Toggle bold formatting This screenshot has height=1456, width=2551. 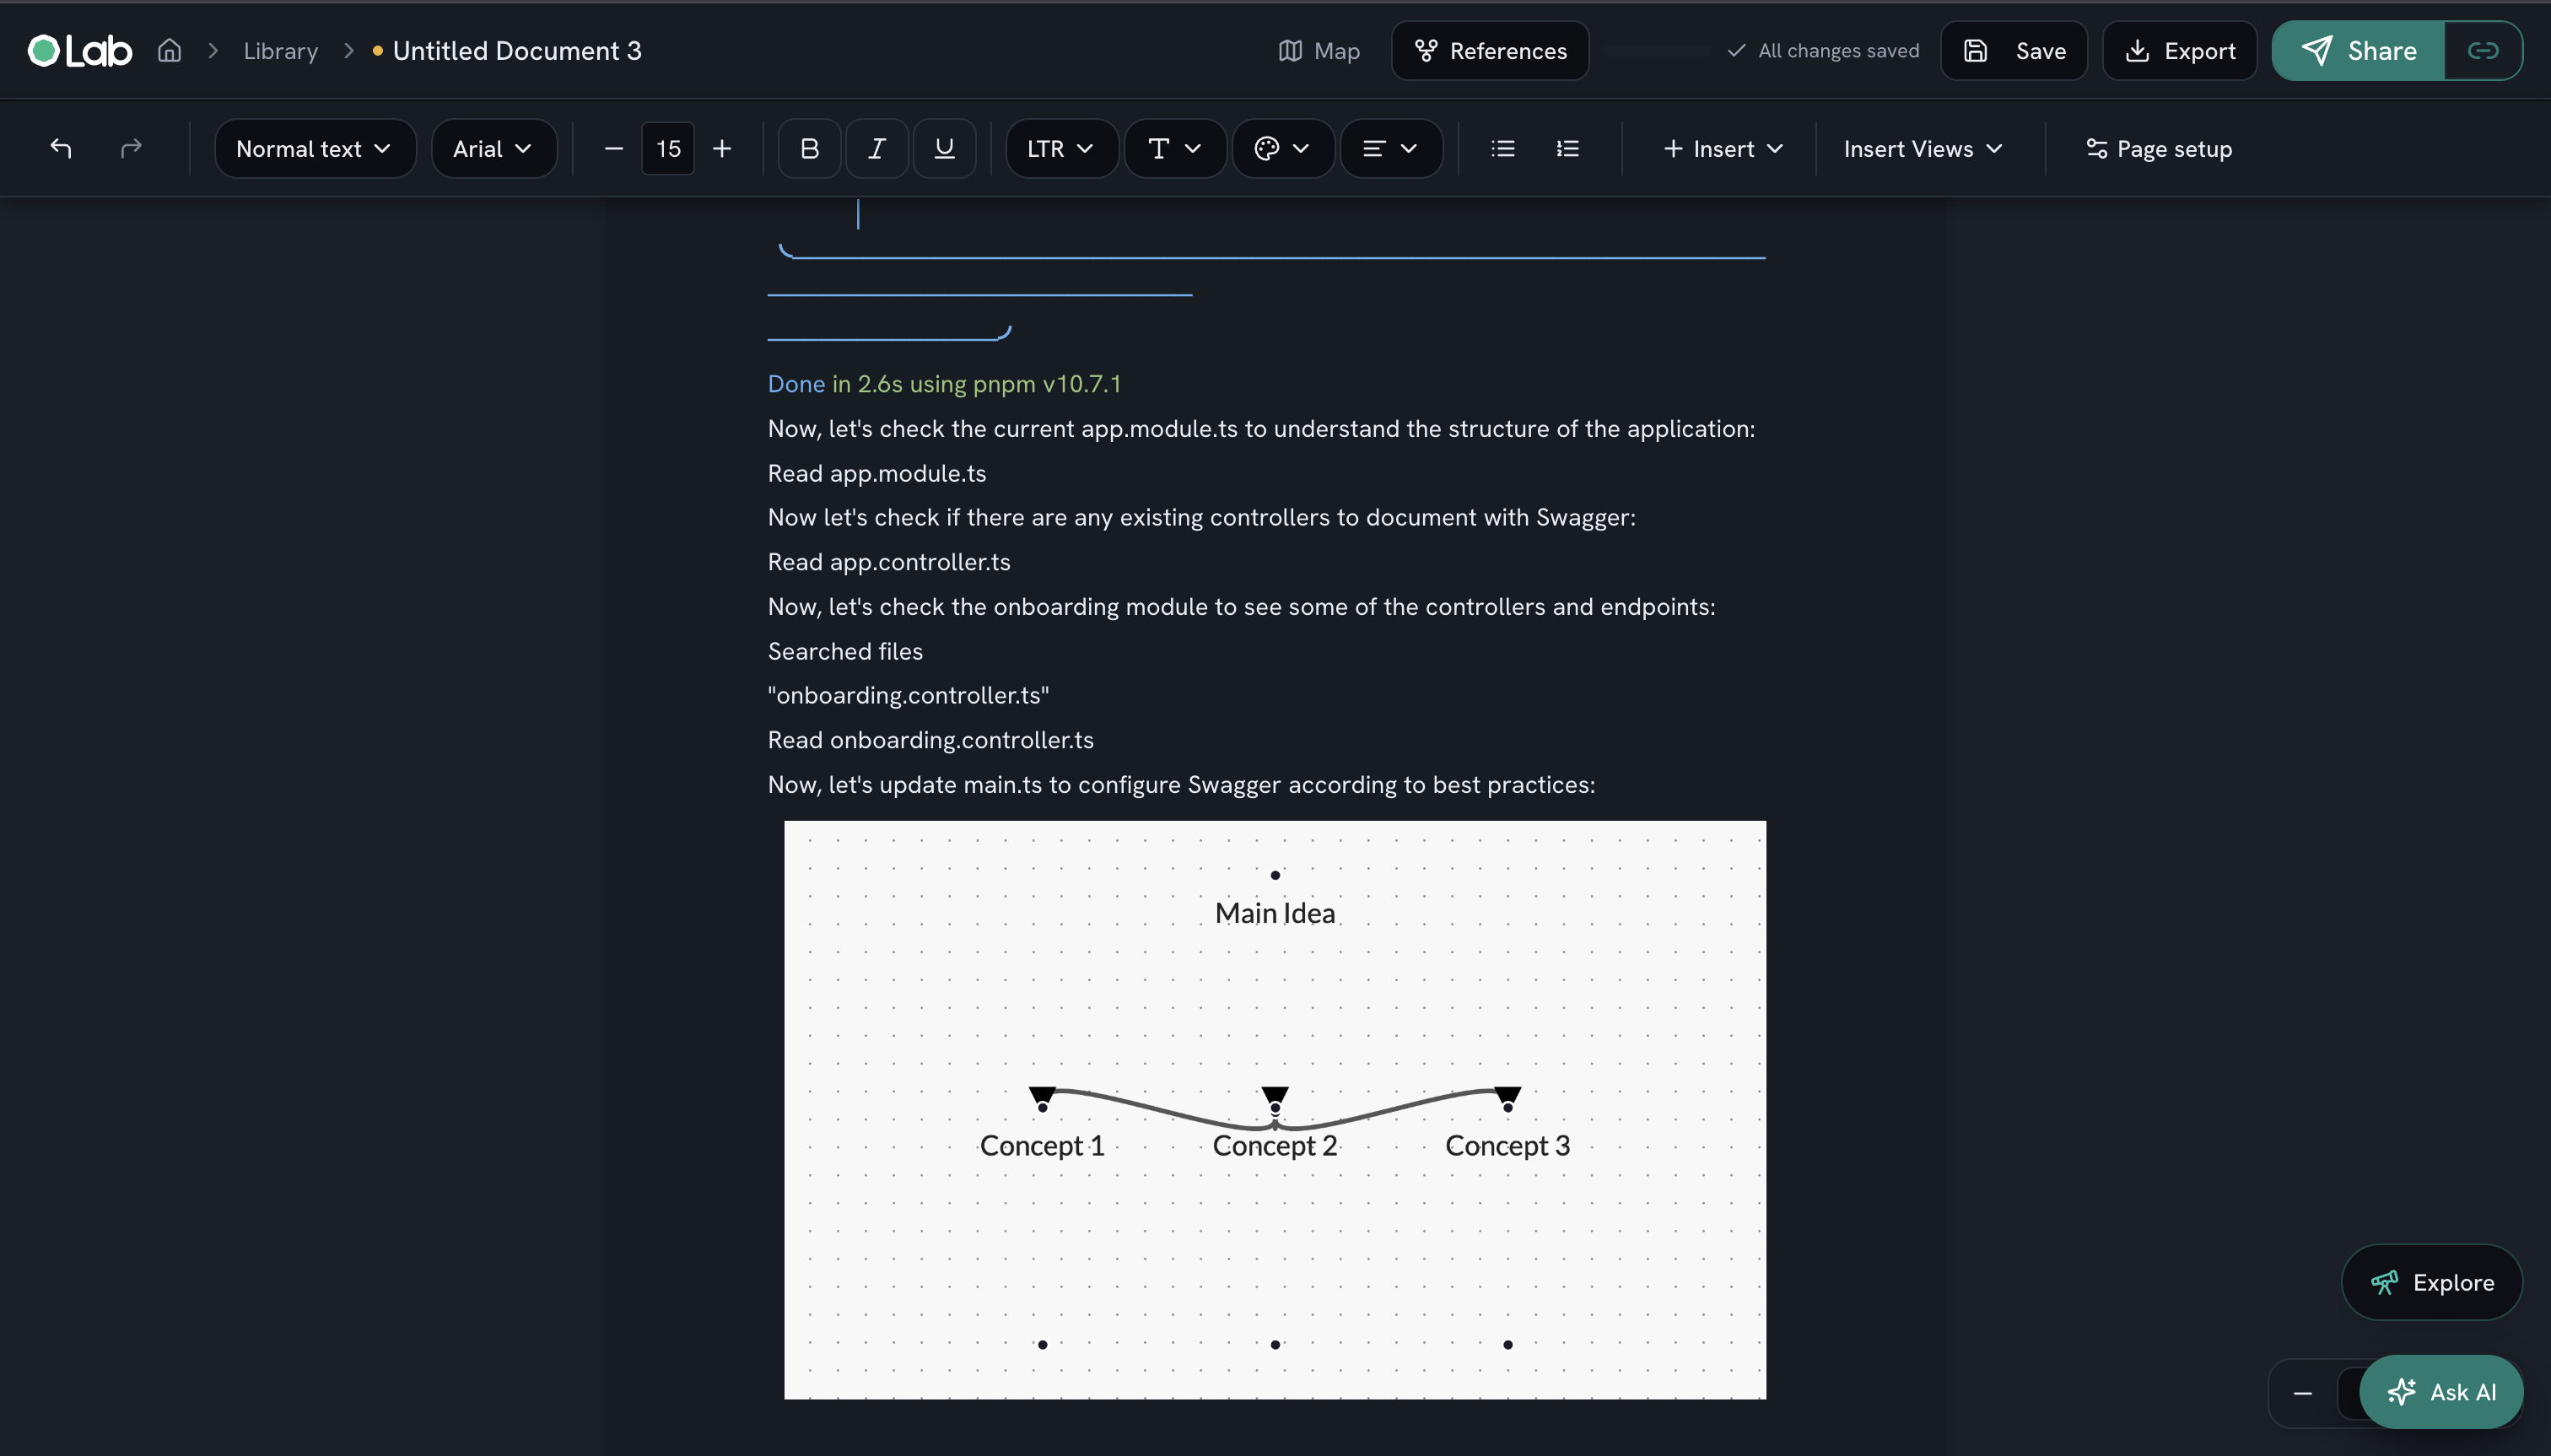(x=810, y=149)
